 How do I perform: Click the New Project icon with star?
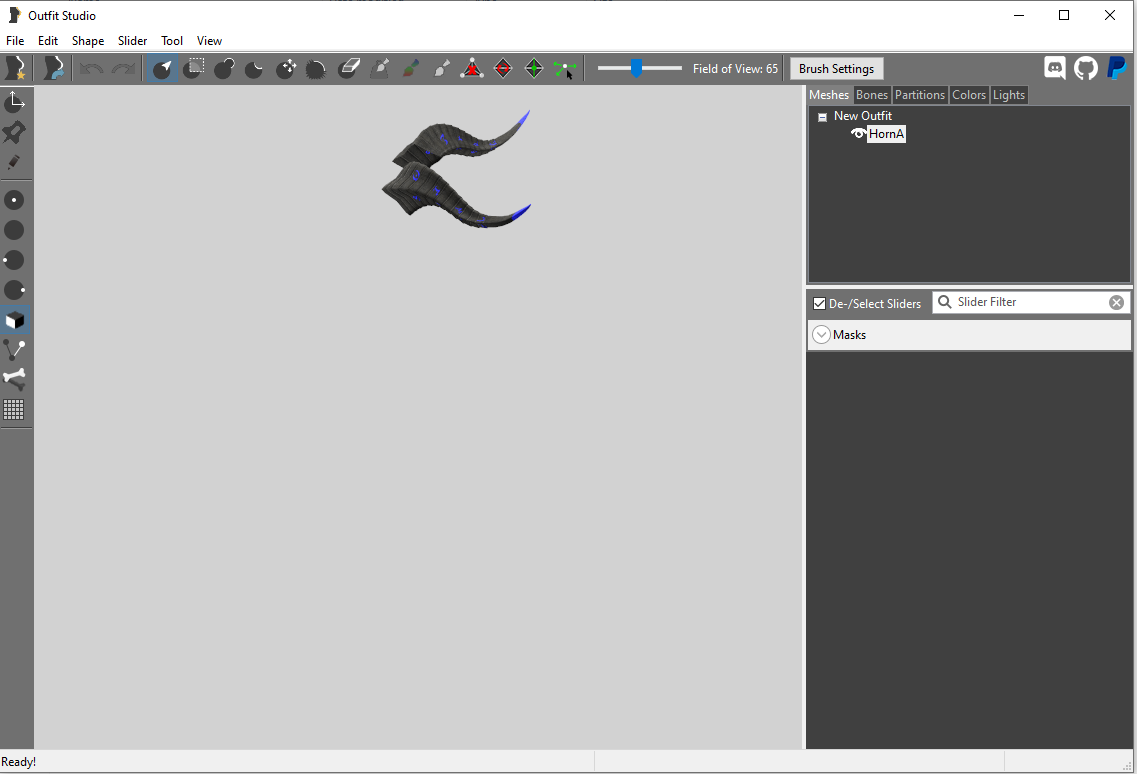pos(16,68)
